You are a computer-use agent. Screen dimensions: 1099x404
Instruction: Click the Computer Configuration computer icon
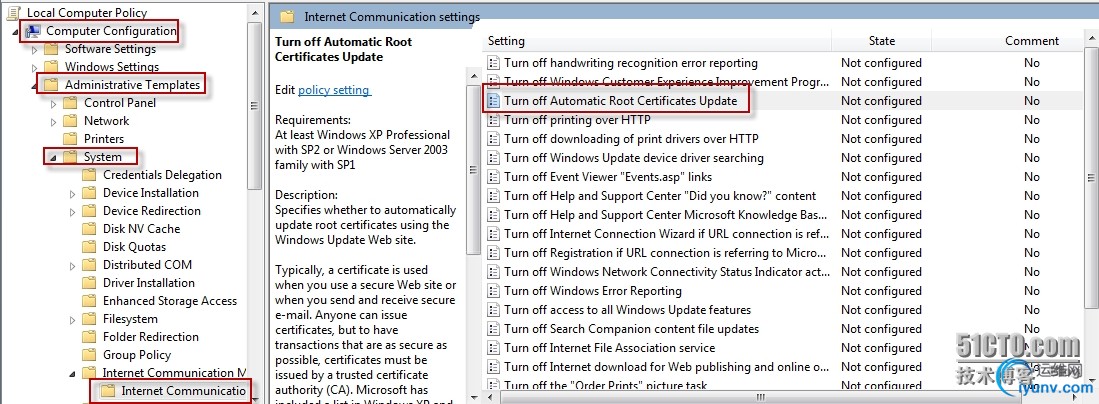(x=32, y=31)
